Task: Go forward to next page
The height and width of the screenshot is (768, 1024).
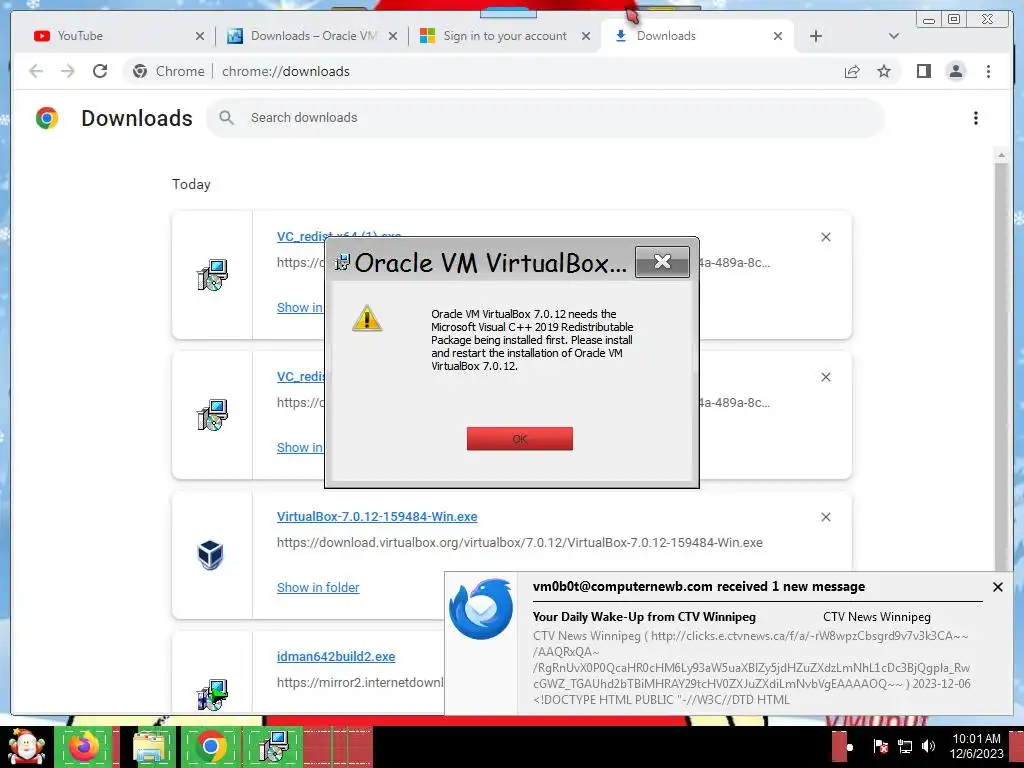Action: [x=68, y=71]
